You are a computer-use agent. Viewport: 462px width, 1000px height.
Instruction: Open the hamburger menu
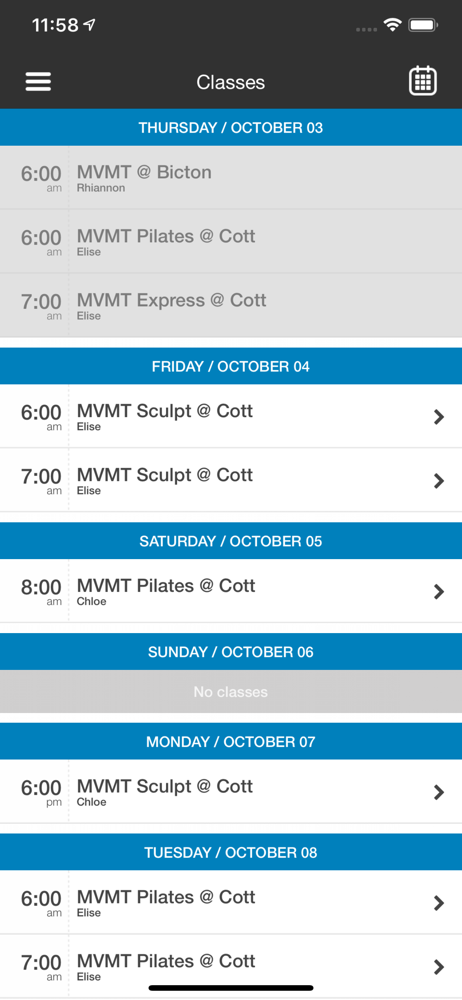pos(38,82)
